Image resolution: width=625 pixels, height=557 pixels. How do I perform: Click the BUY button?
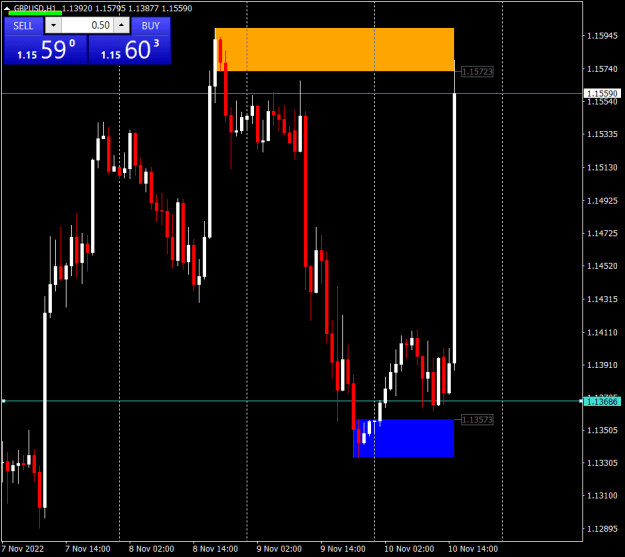(x=151, y=26)
